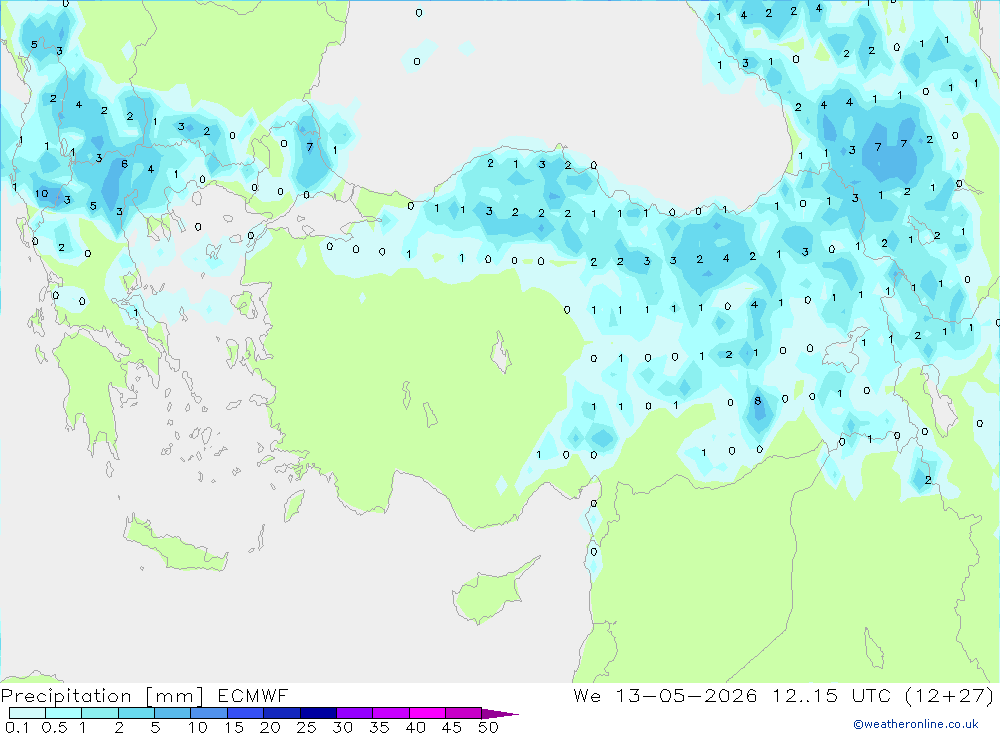Click legend scale label '0.1'
The width and height of the screenshot is (1000, 733).
(17, 727)
